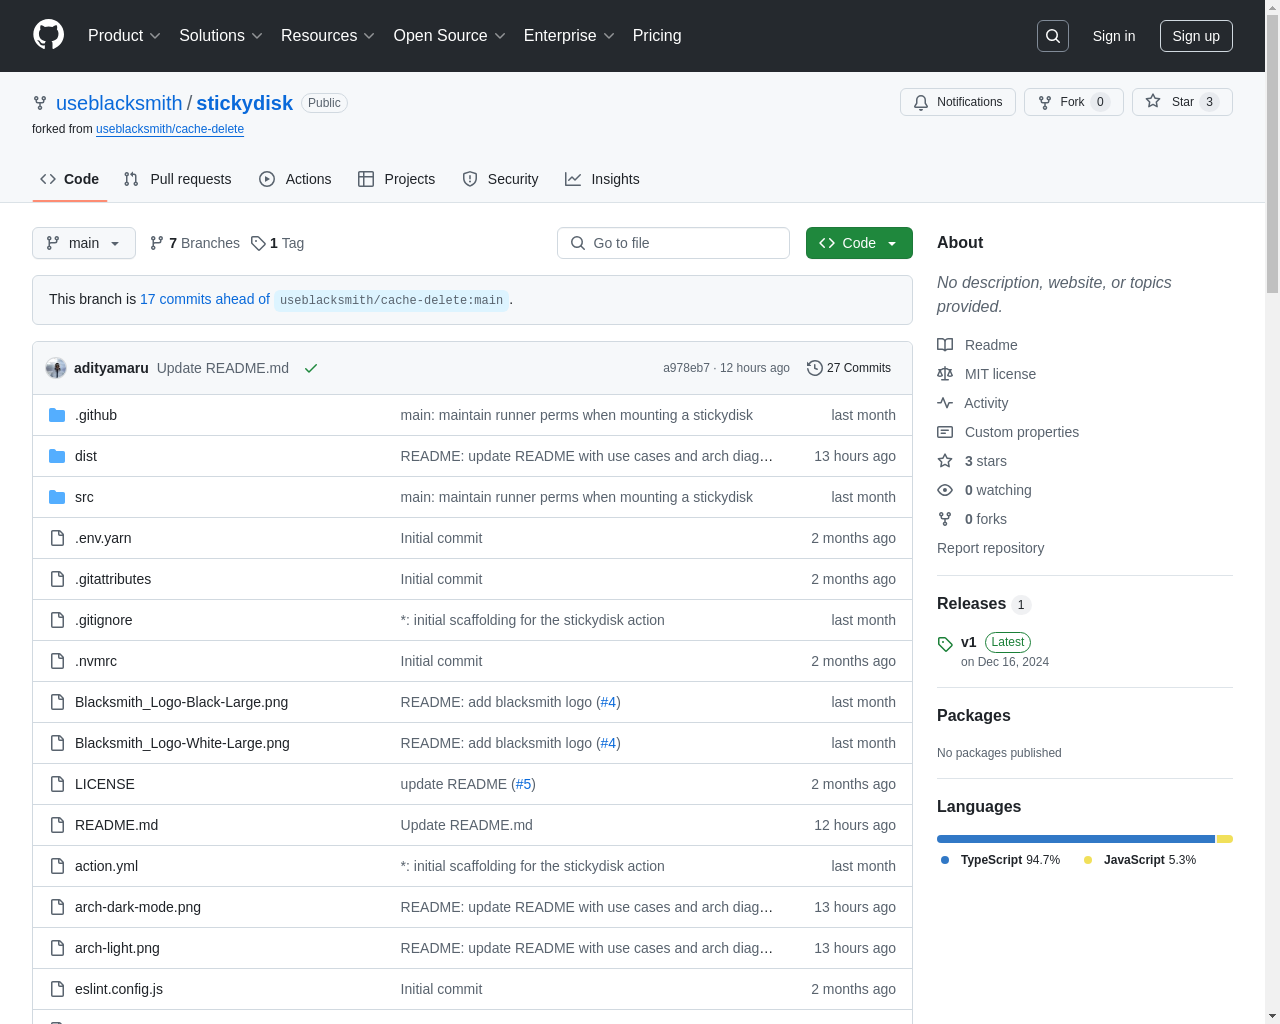Click the star icon in Star button
Screen dimensions: 1280x1024
(1153, 102)
